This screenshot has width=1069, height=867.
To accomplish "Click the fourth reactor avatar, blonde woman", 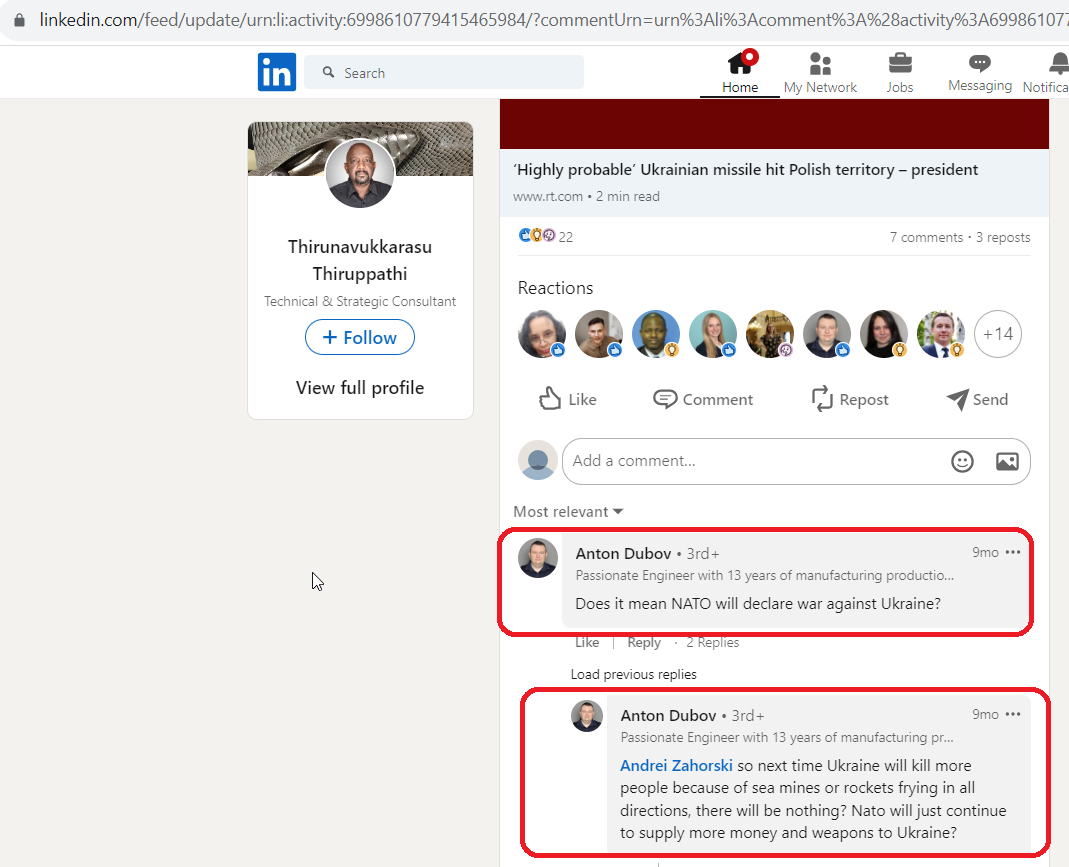I will click(x=713, y=334).
